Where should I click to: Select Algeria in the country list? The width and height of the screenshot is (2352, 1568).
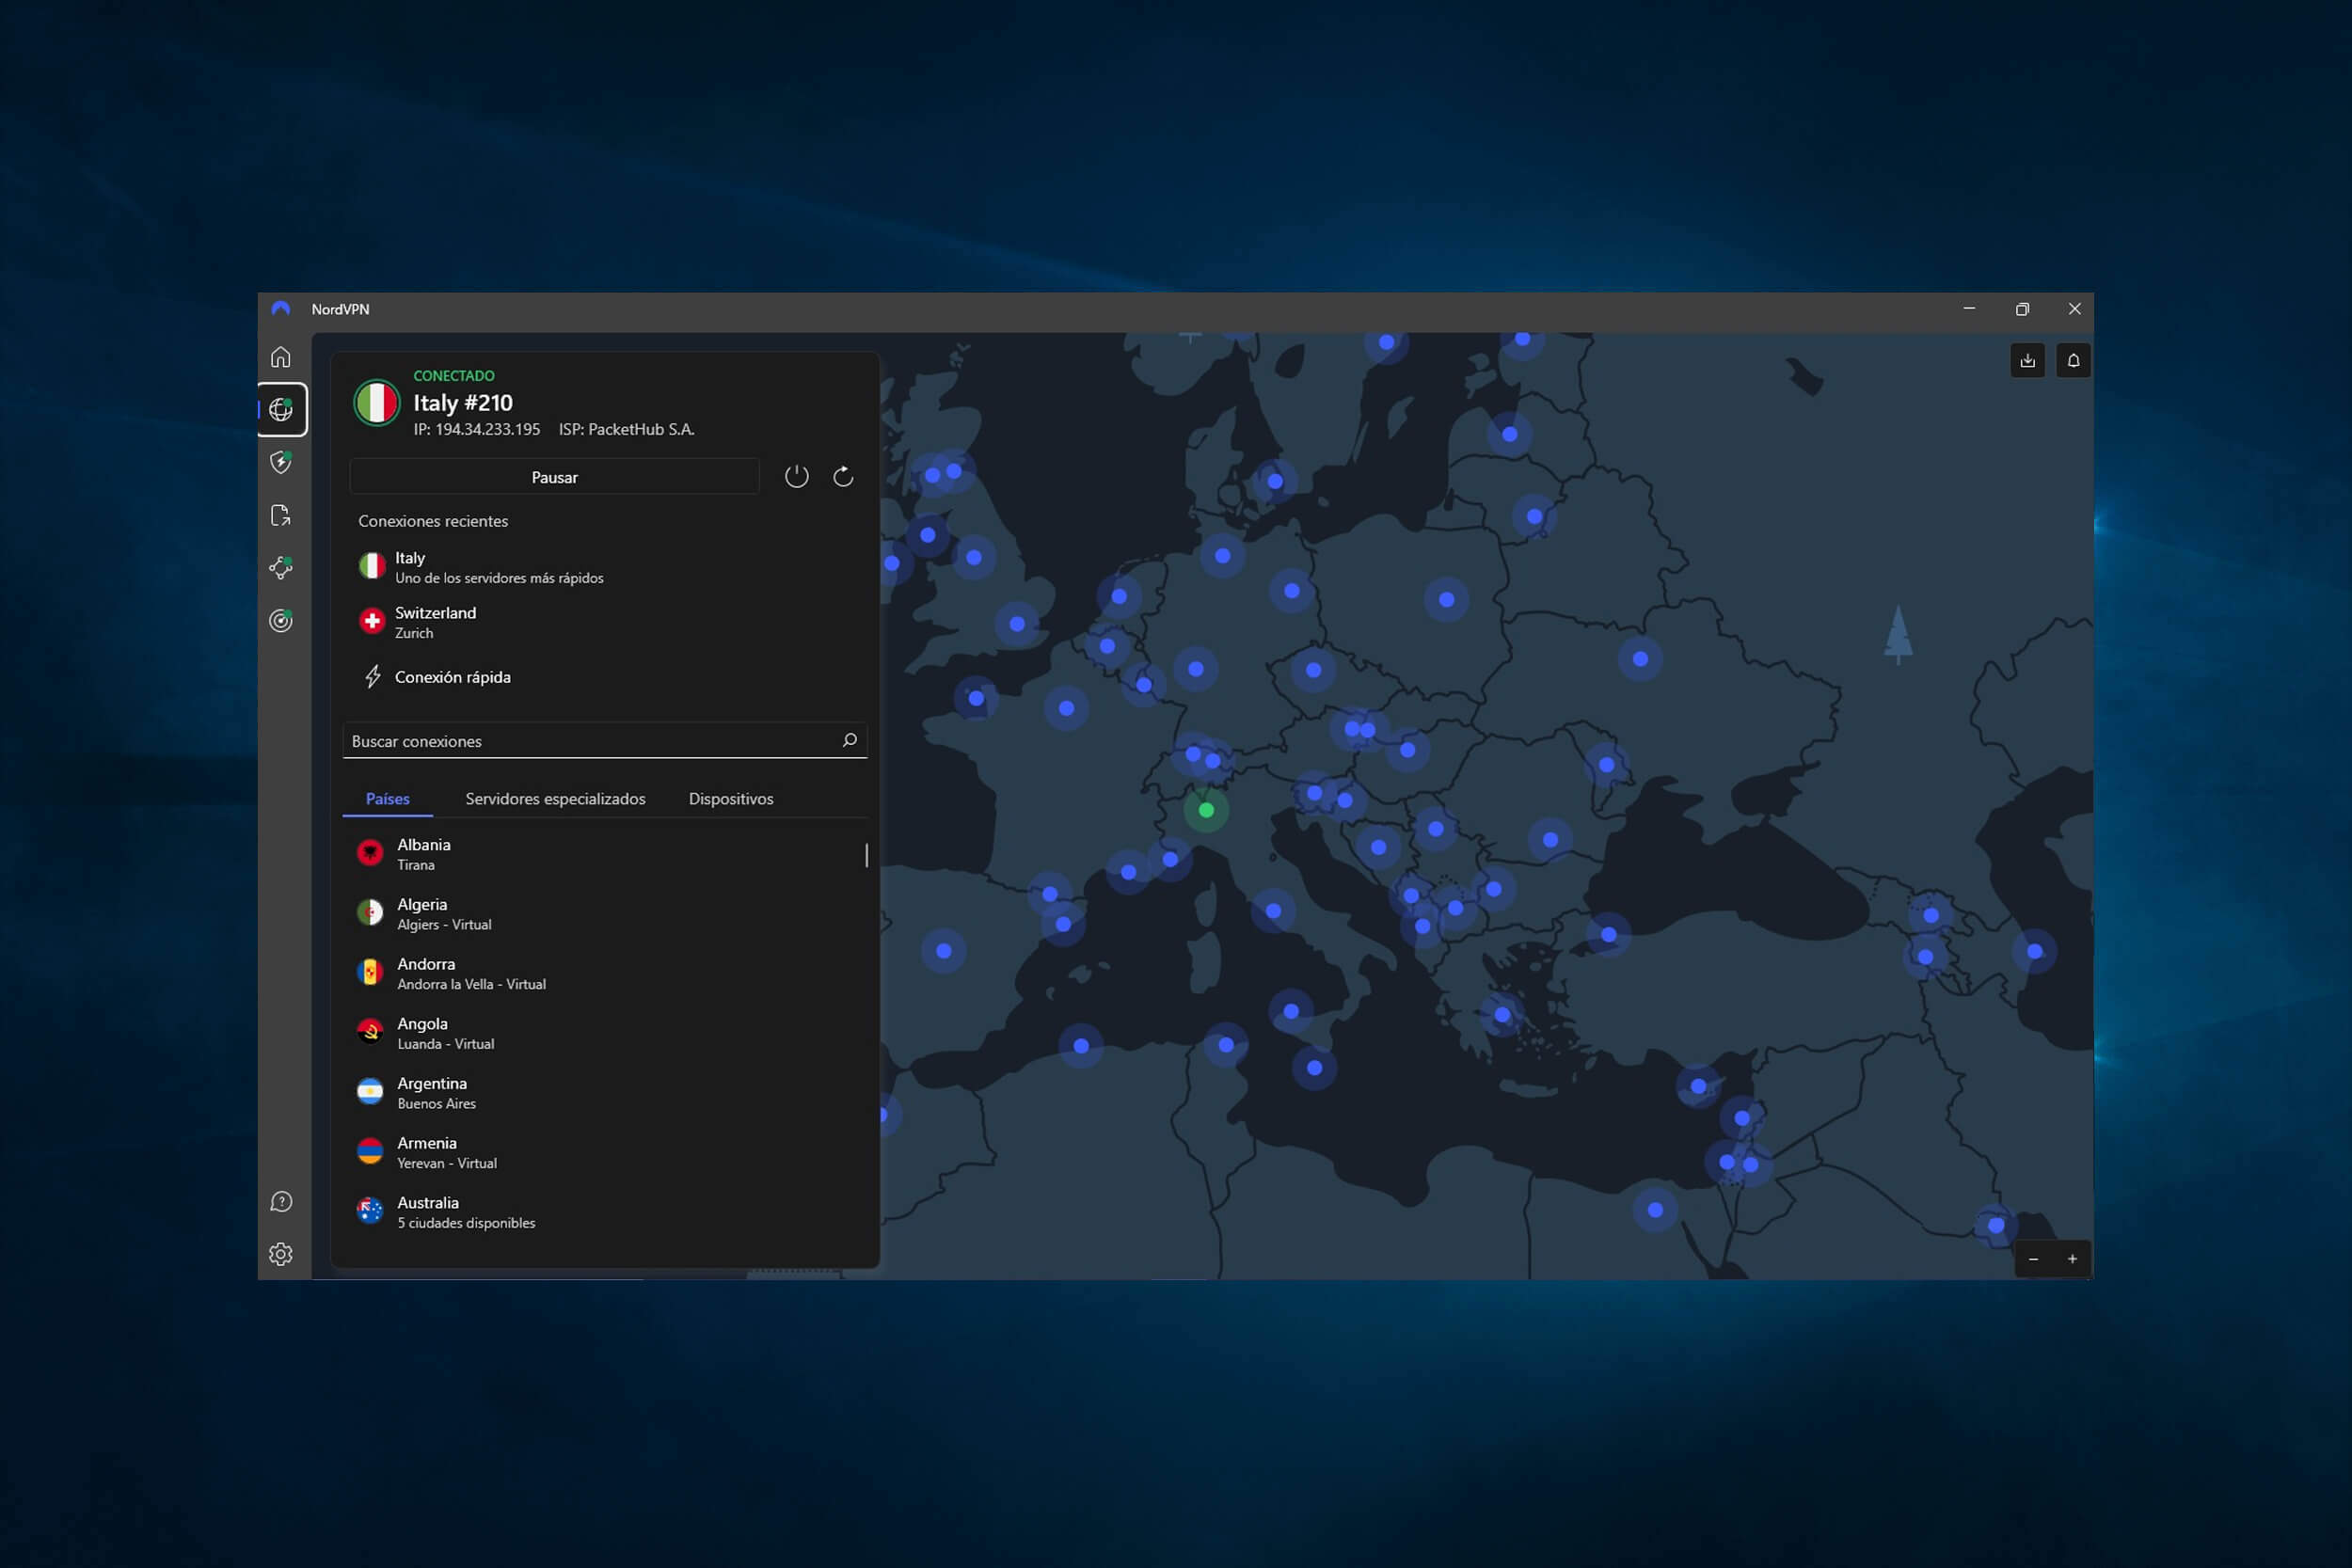(605, 914)
